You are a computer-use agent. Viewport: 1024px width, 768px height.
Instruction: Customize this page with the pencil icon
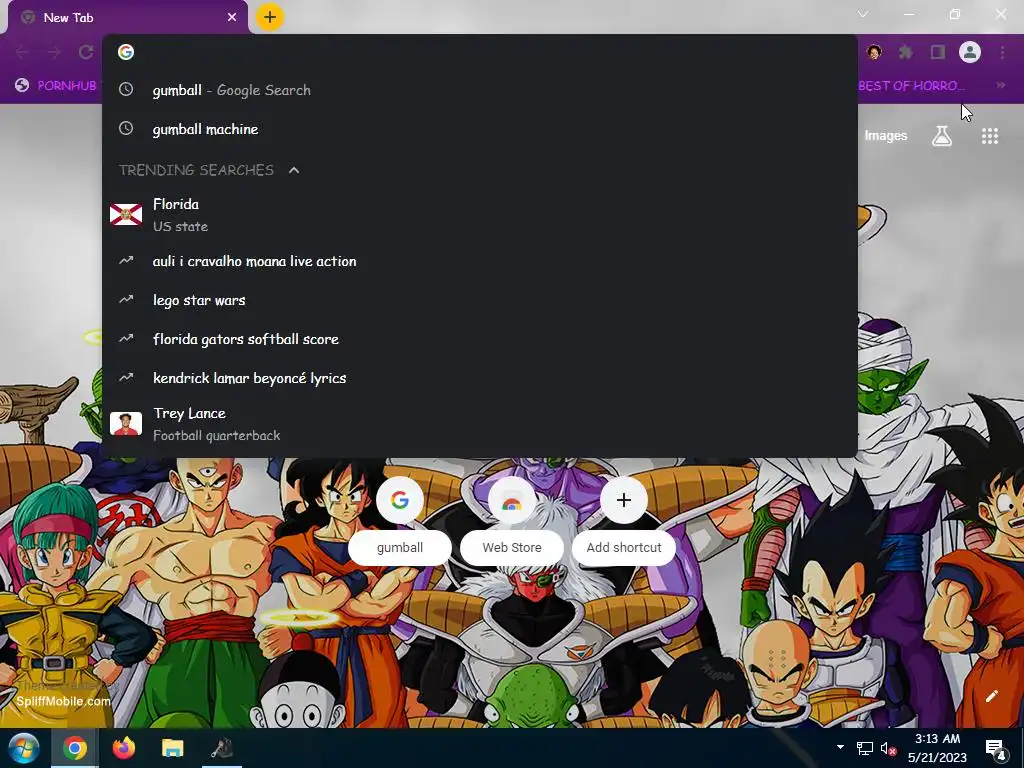992,696
